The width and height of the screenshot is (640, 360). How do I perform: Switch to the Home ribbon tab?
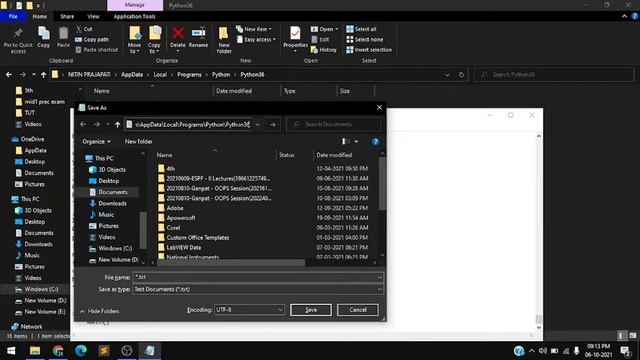(x=40, y=16)
